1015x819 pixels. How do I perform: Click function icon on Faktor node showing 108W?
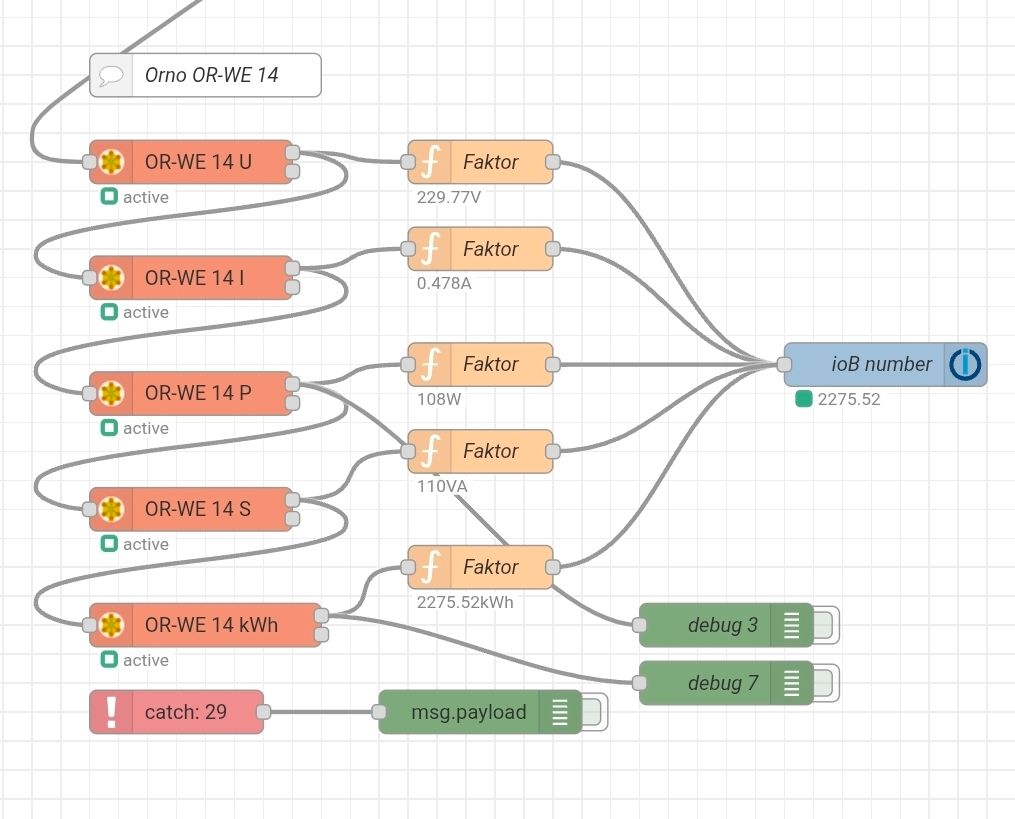coord(430,365)
